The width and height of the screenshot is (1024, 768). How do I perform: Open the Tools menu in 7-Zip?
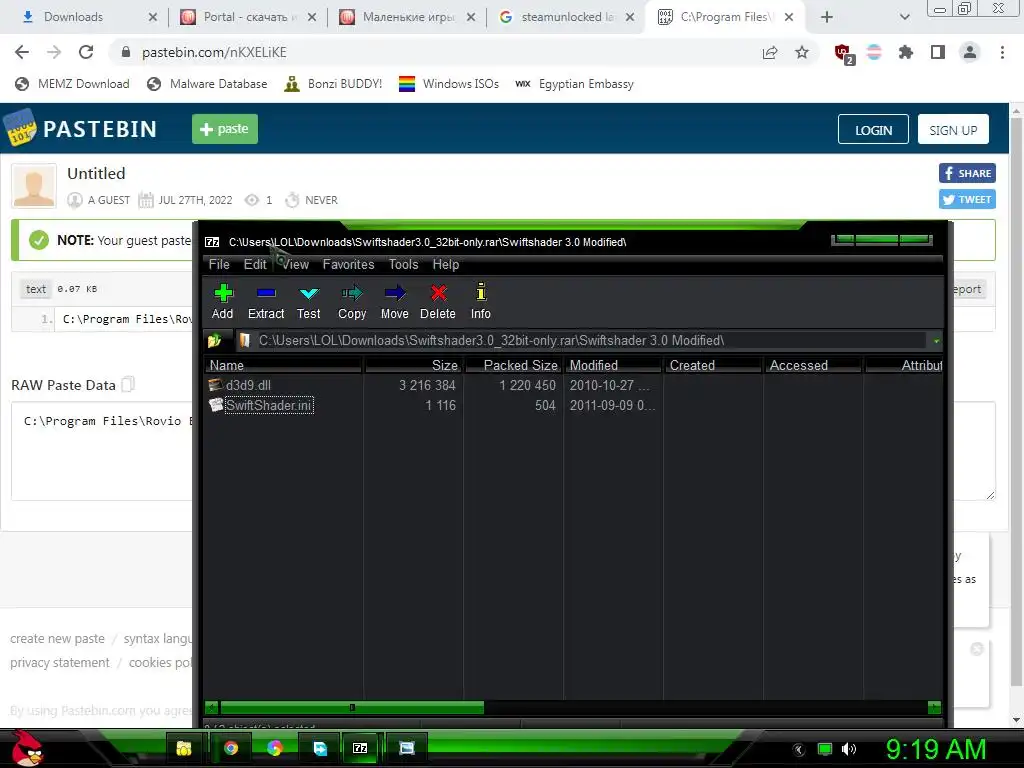(x=403, y=264)
